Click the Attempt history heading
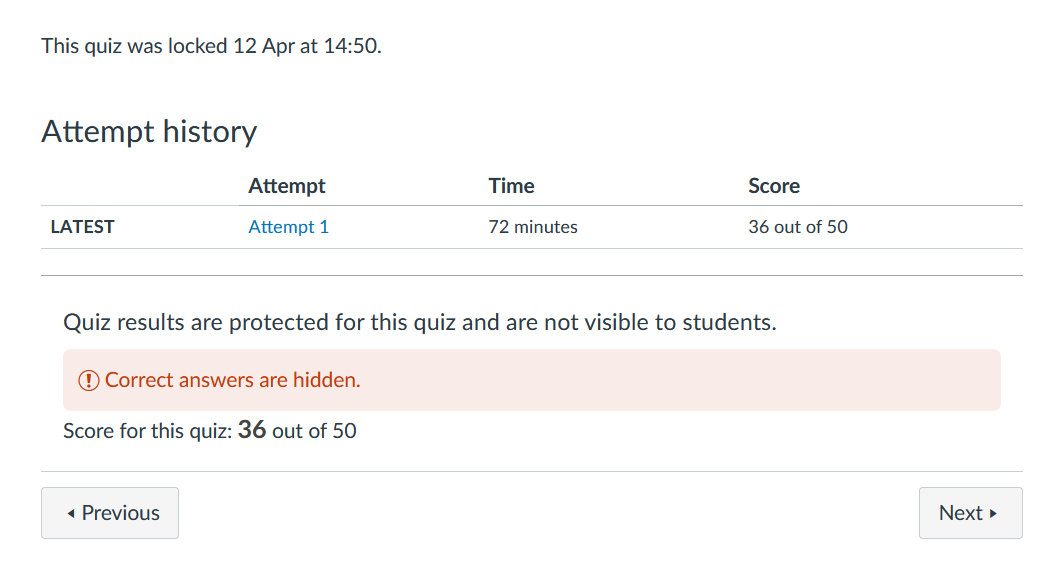The width and height of the screenshot is (1058, 584). (149, 131)
